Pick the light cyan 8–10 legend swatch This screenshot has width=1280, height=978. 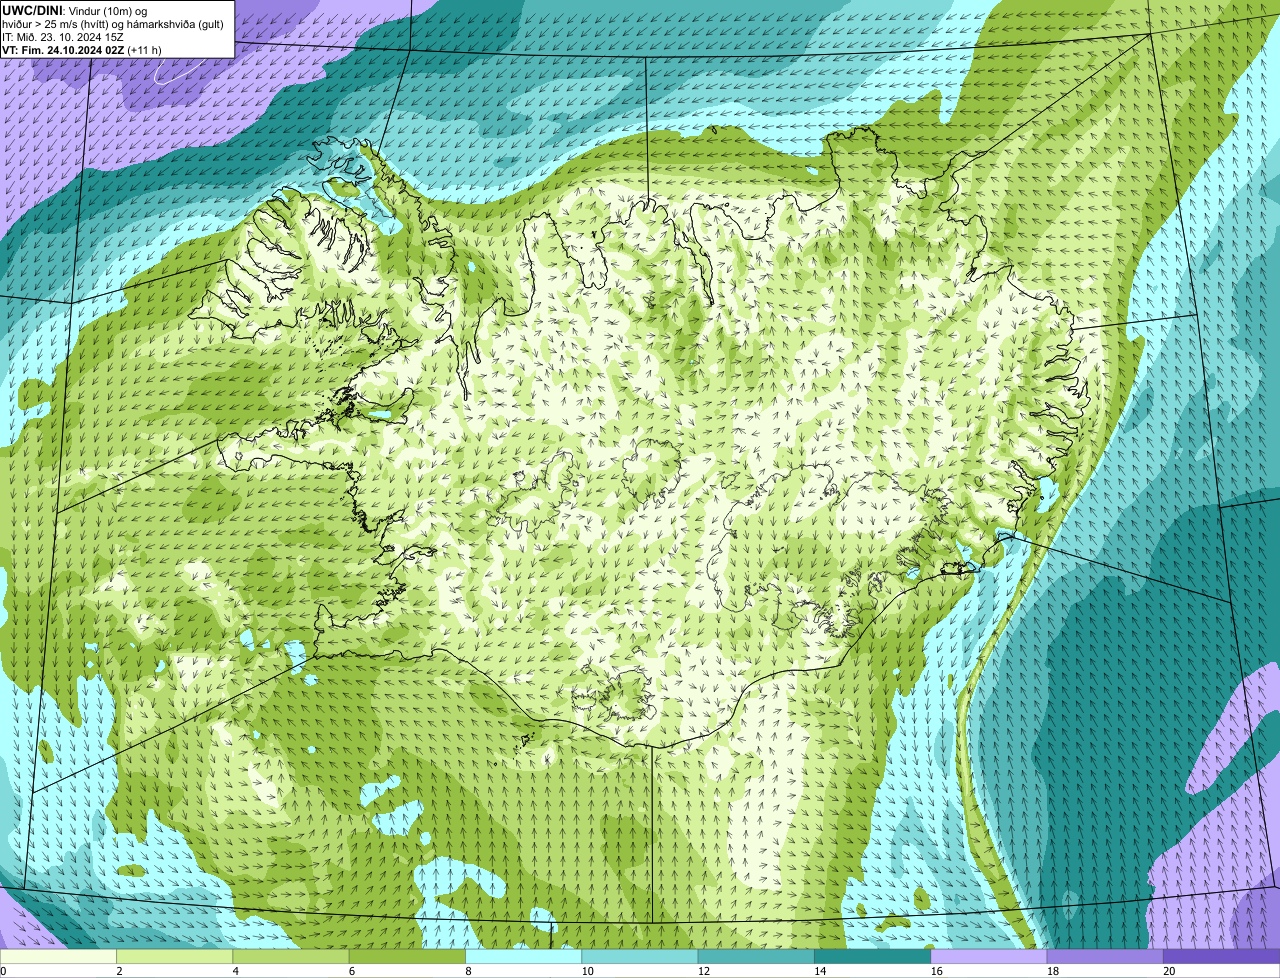coord(523,957)
